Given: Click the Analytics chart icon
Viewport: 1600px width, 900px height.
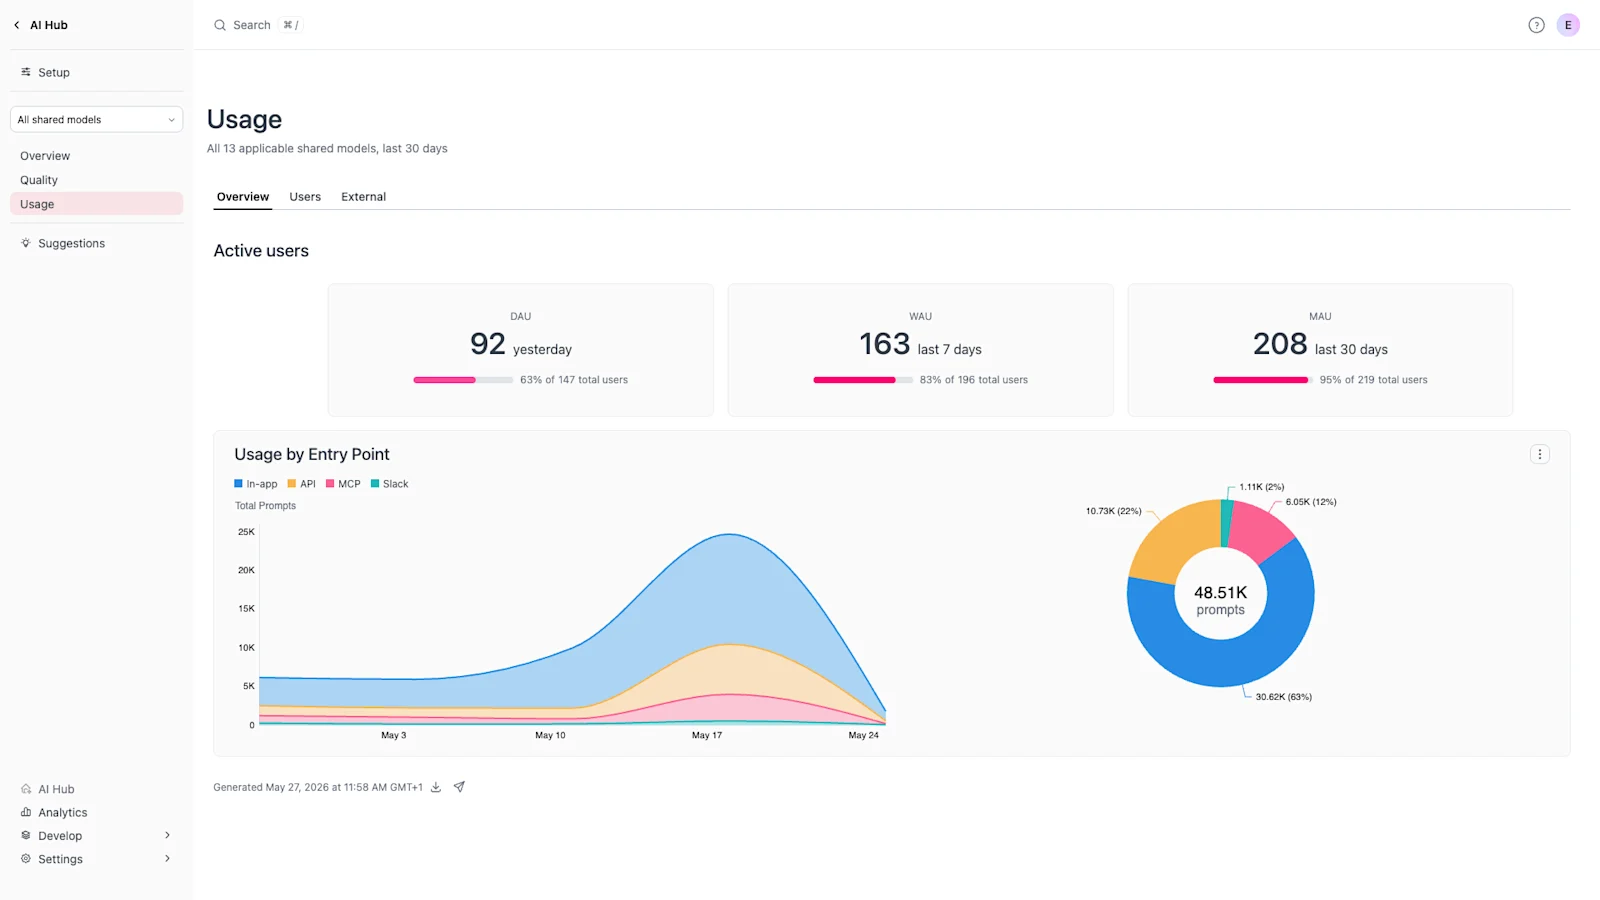Looking at the screenshot, I should point(26,812).
